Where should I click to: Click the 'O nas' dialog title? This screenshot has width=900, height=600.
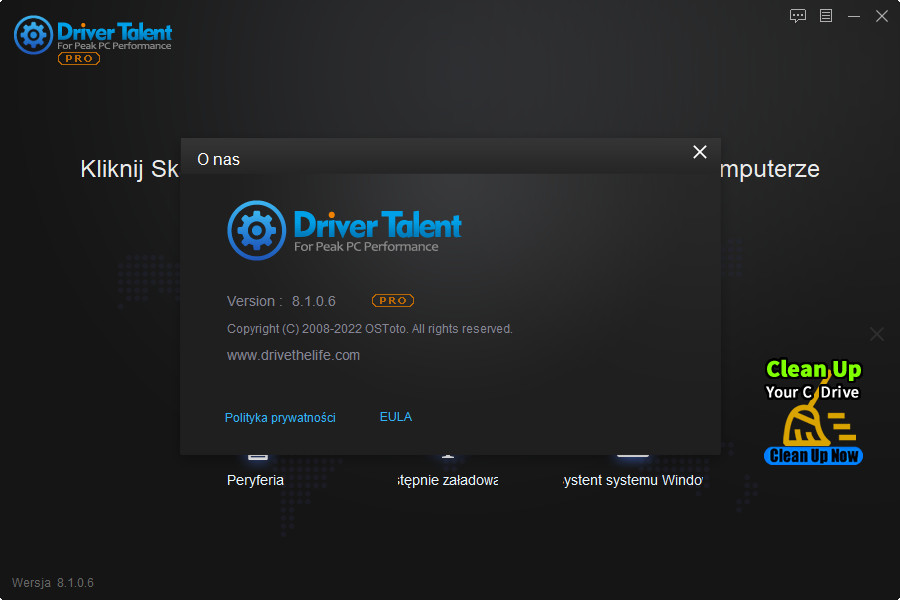click(x=219, y=160)
